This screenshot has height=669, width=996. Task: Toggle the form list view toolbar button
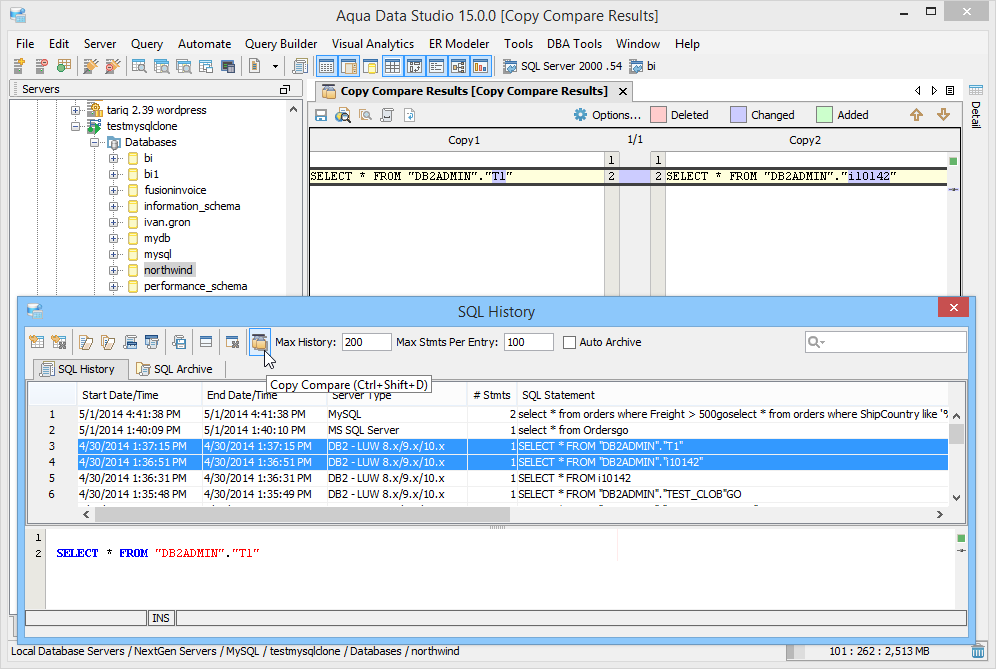tap(436, 66)
